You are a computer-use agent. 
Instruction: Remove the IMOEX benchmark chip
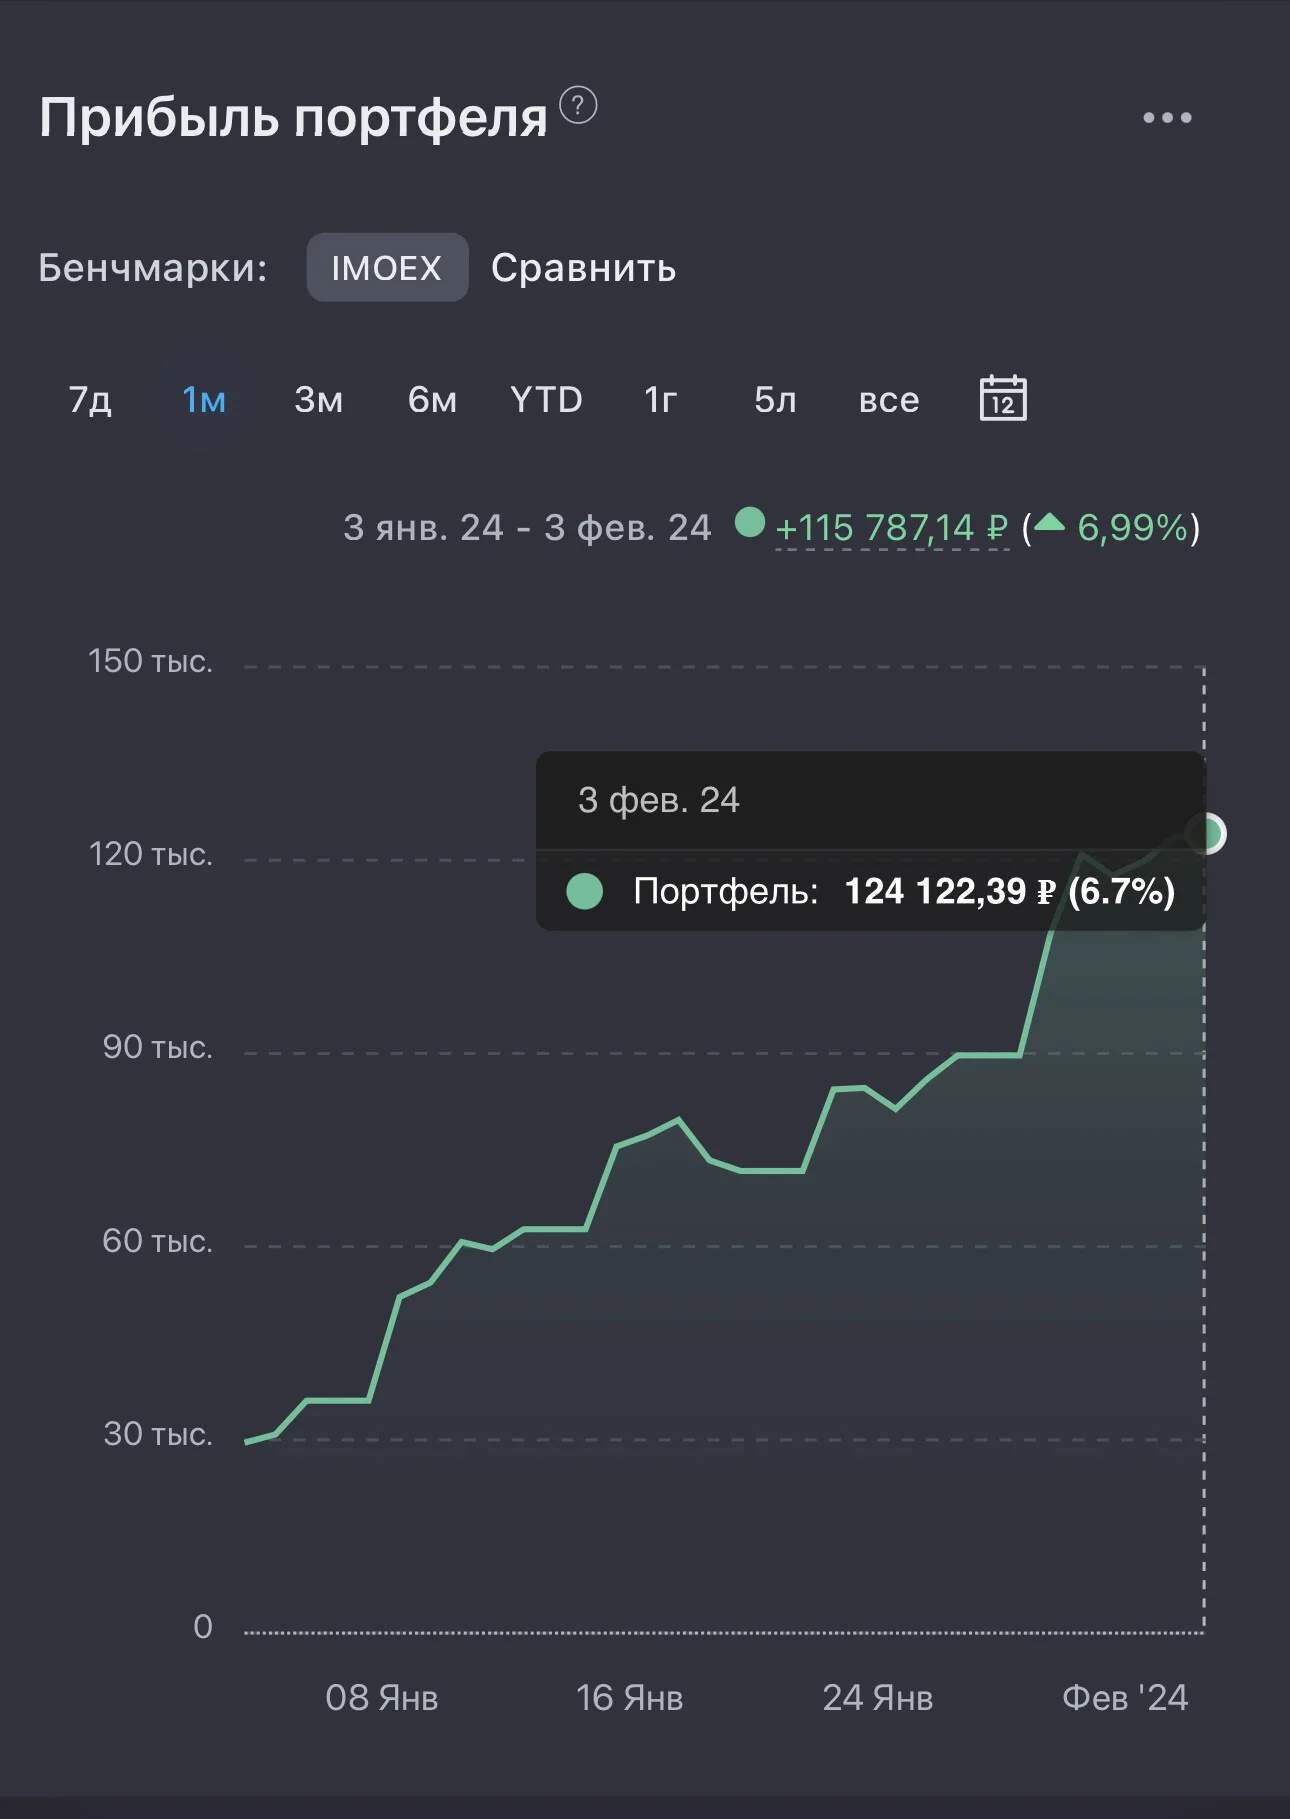click(x=387, y=267)
